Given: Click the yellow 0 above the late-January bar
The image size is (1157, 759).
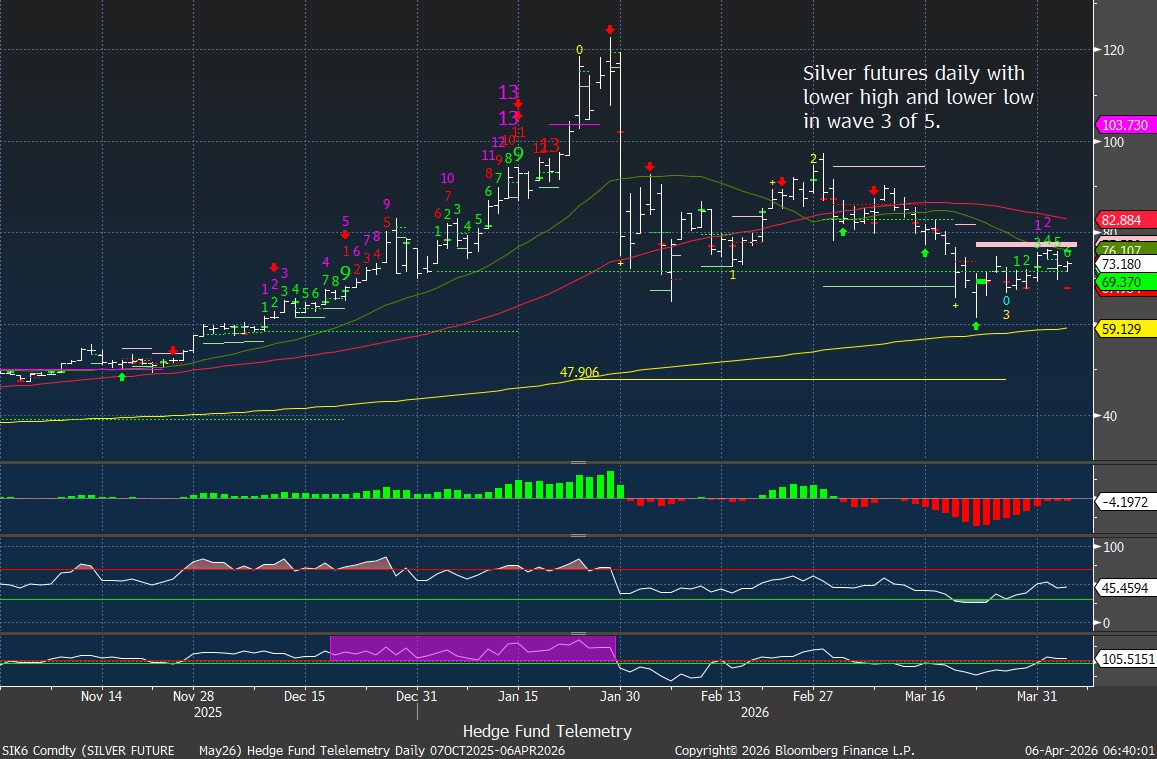Looking at the screenshot, I should click(x=579, y=50).
